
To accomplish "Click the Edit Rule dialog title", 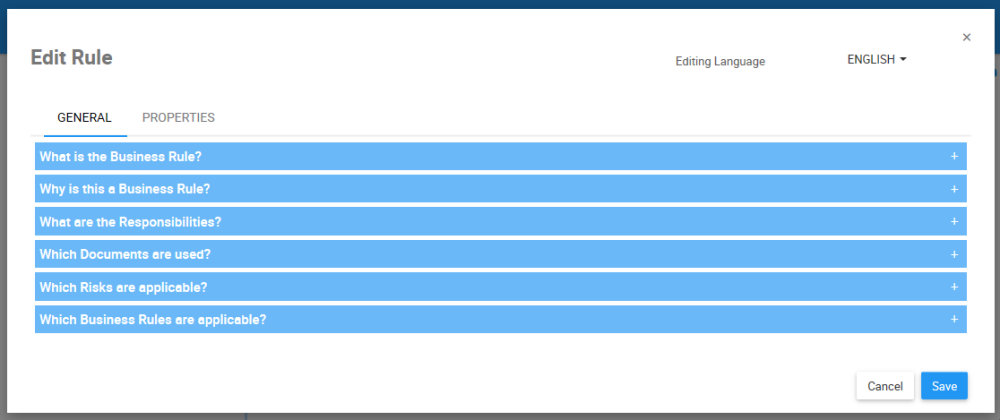I will click(71, 58).
